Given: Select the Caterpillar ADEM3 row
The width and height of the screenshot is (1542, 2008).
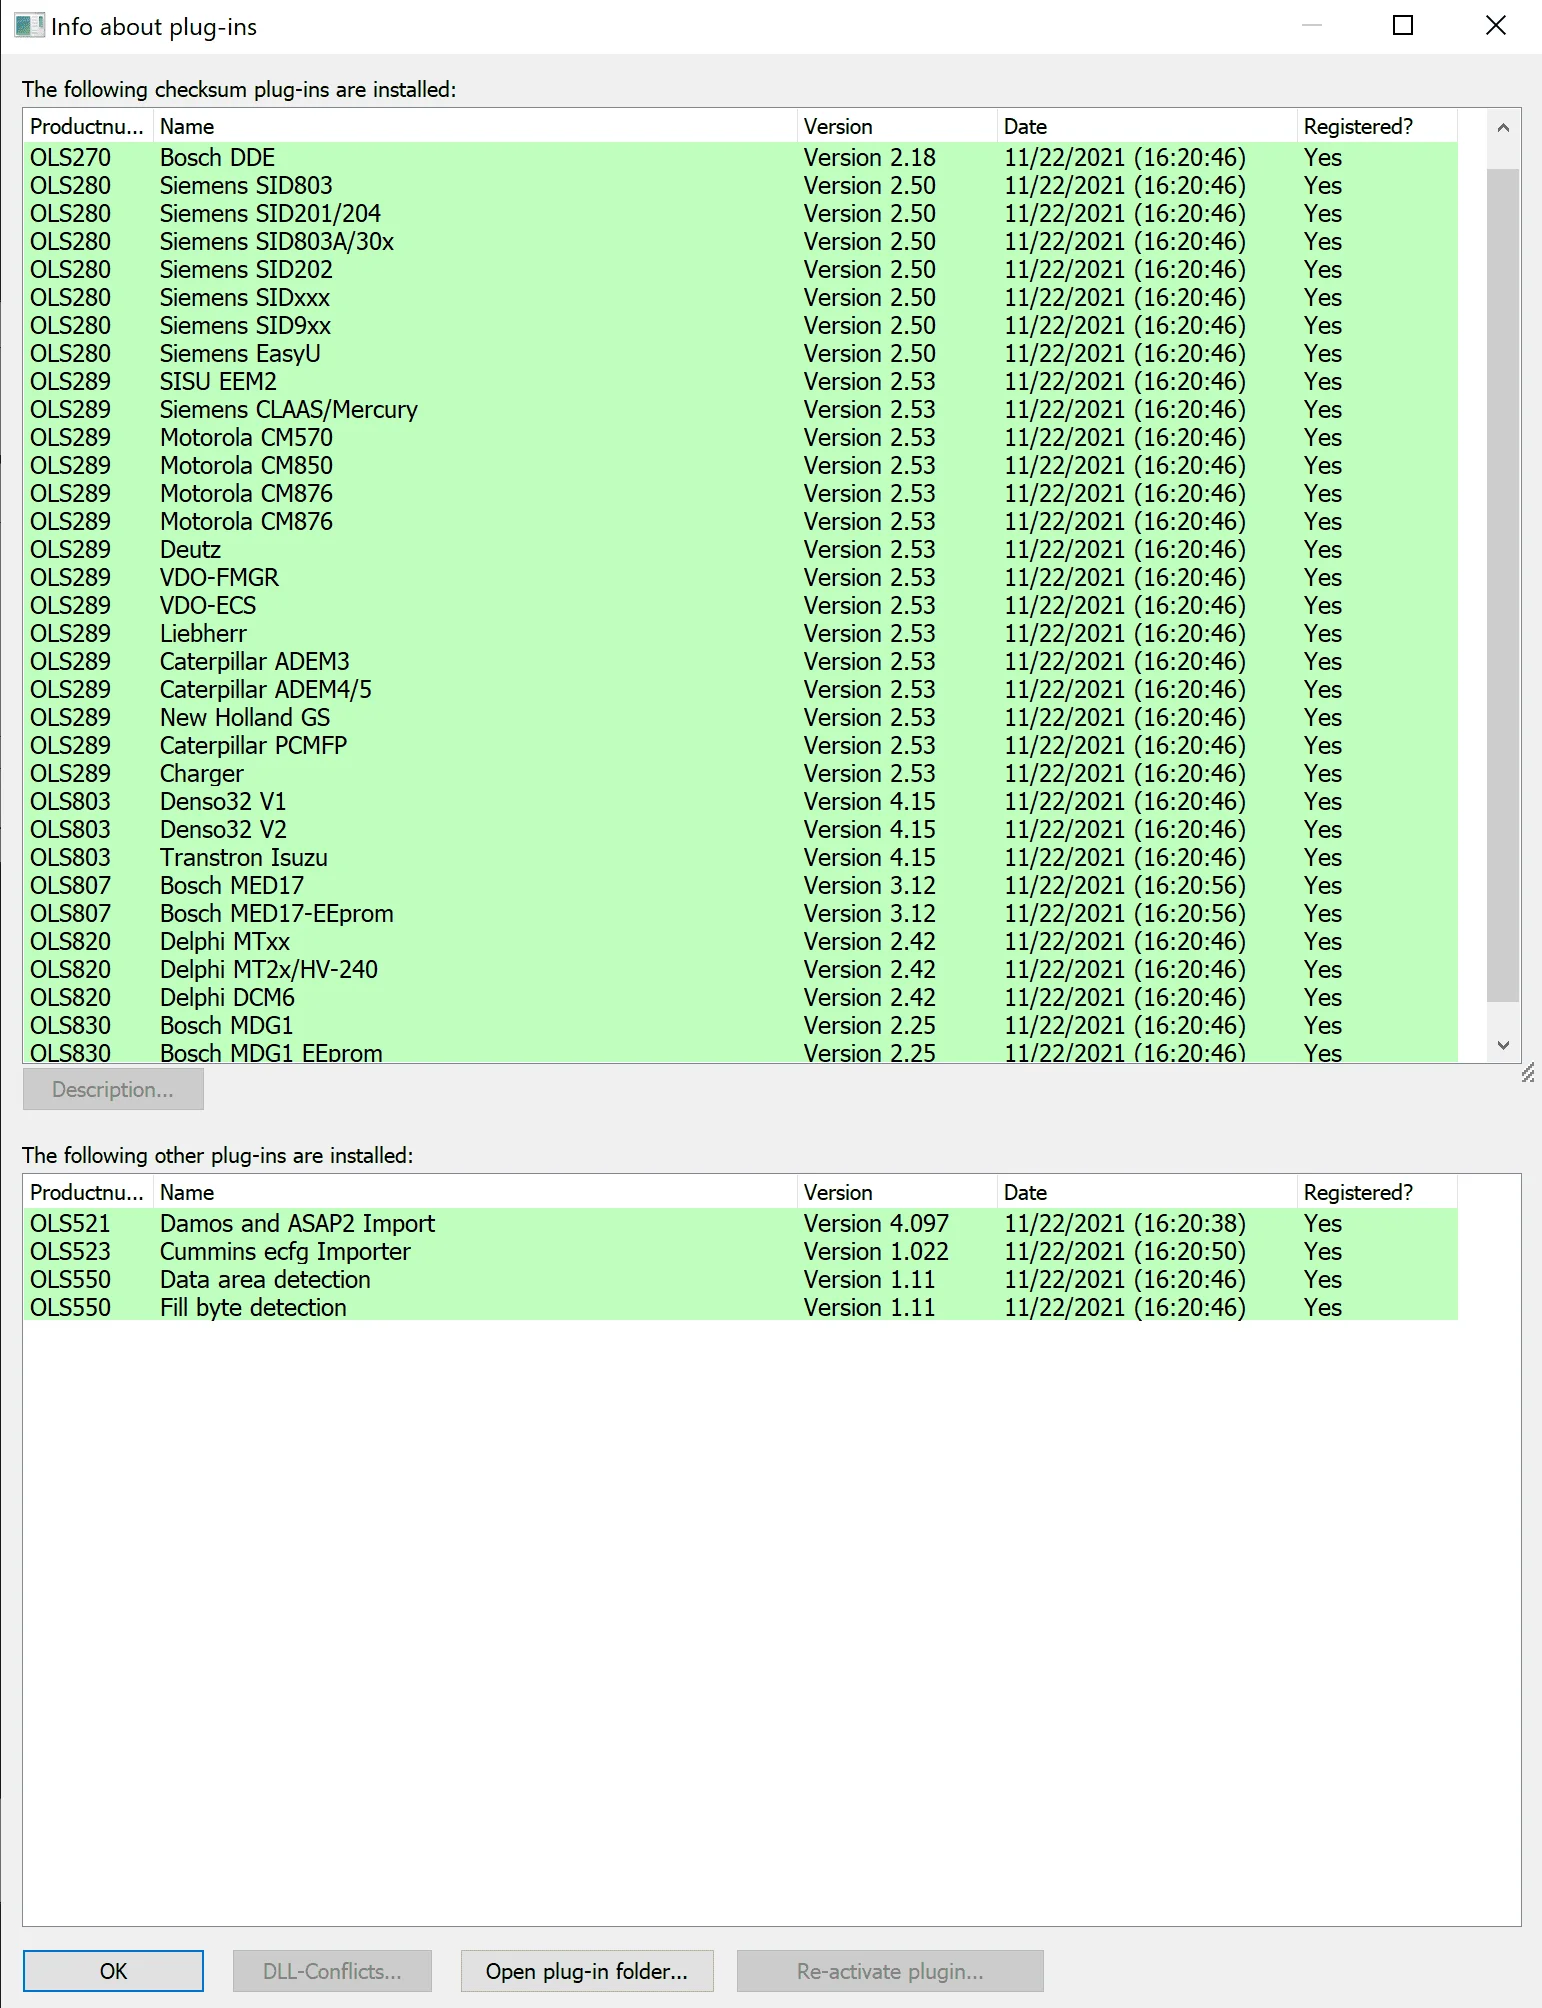Looking at the screenshot, I should click(x=740, y=661).
